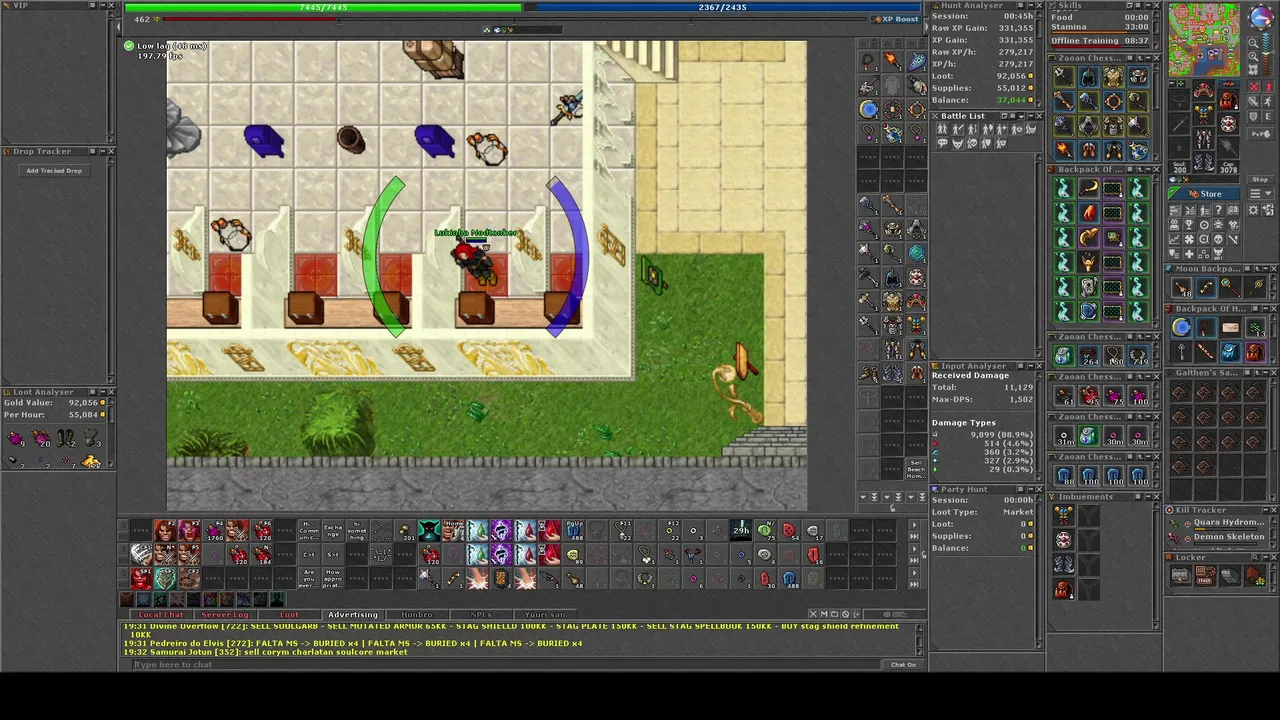Use the 1760 count hotkey item
The height and width of the screenshot is (720, 1280).
click(x=214, y=531)
